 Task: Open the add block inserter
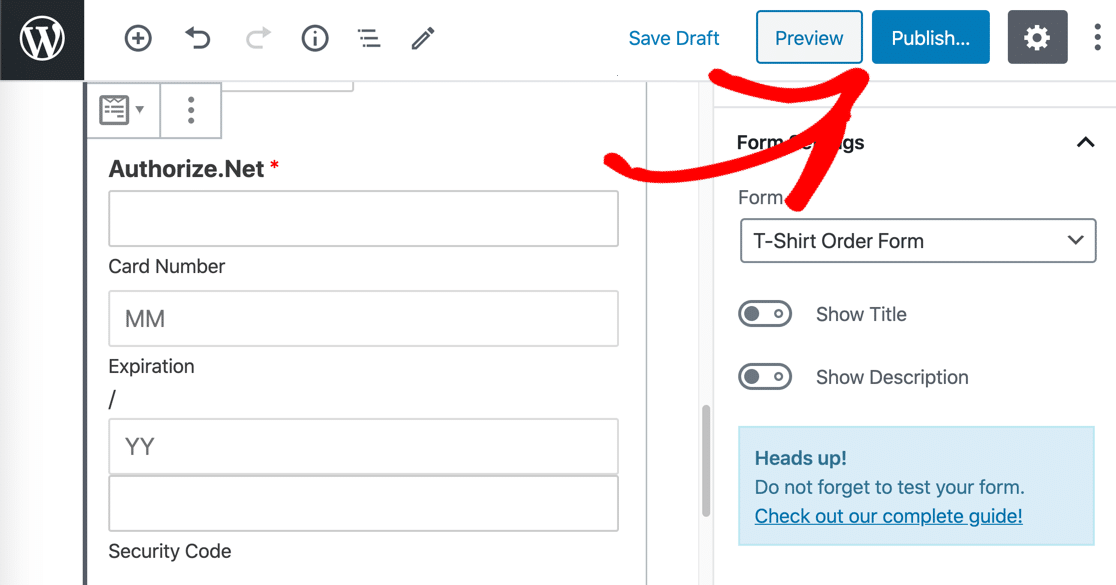pyautogui.click(x=138, y=39)
